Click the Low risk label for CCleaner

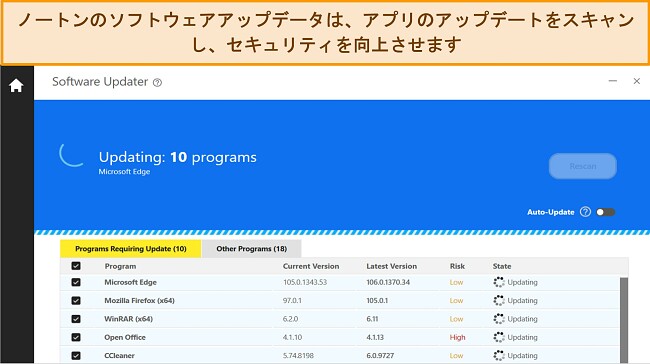456,355
